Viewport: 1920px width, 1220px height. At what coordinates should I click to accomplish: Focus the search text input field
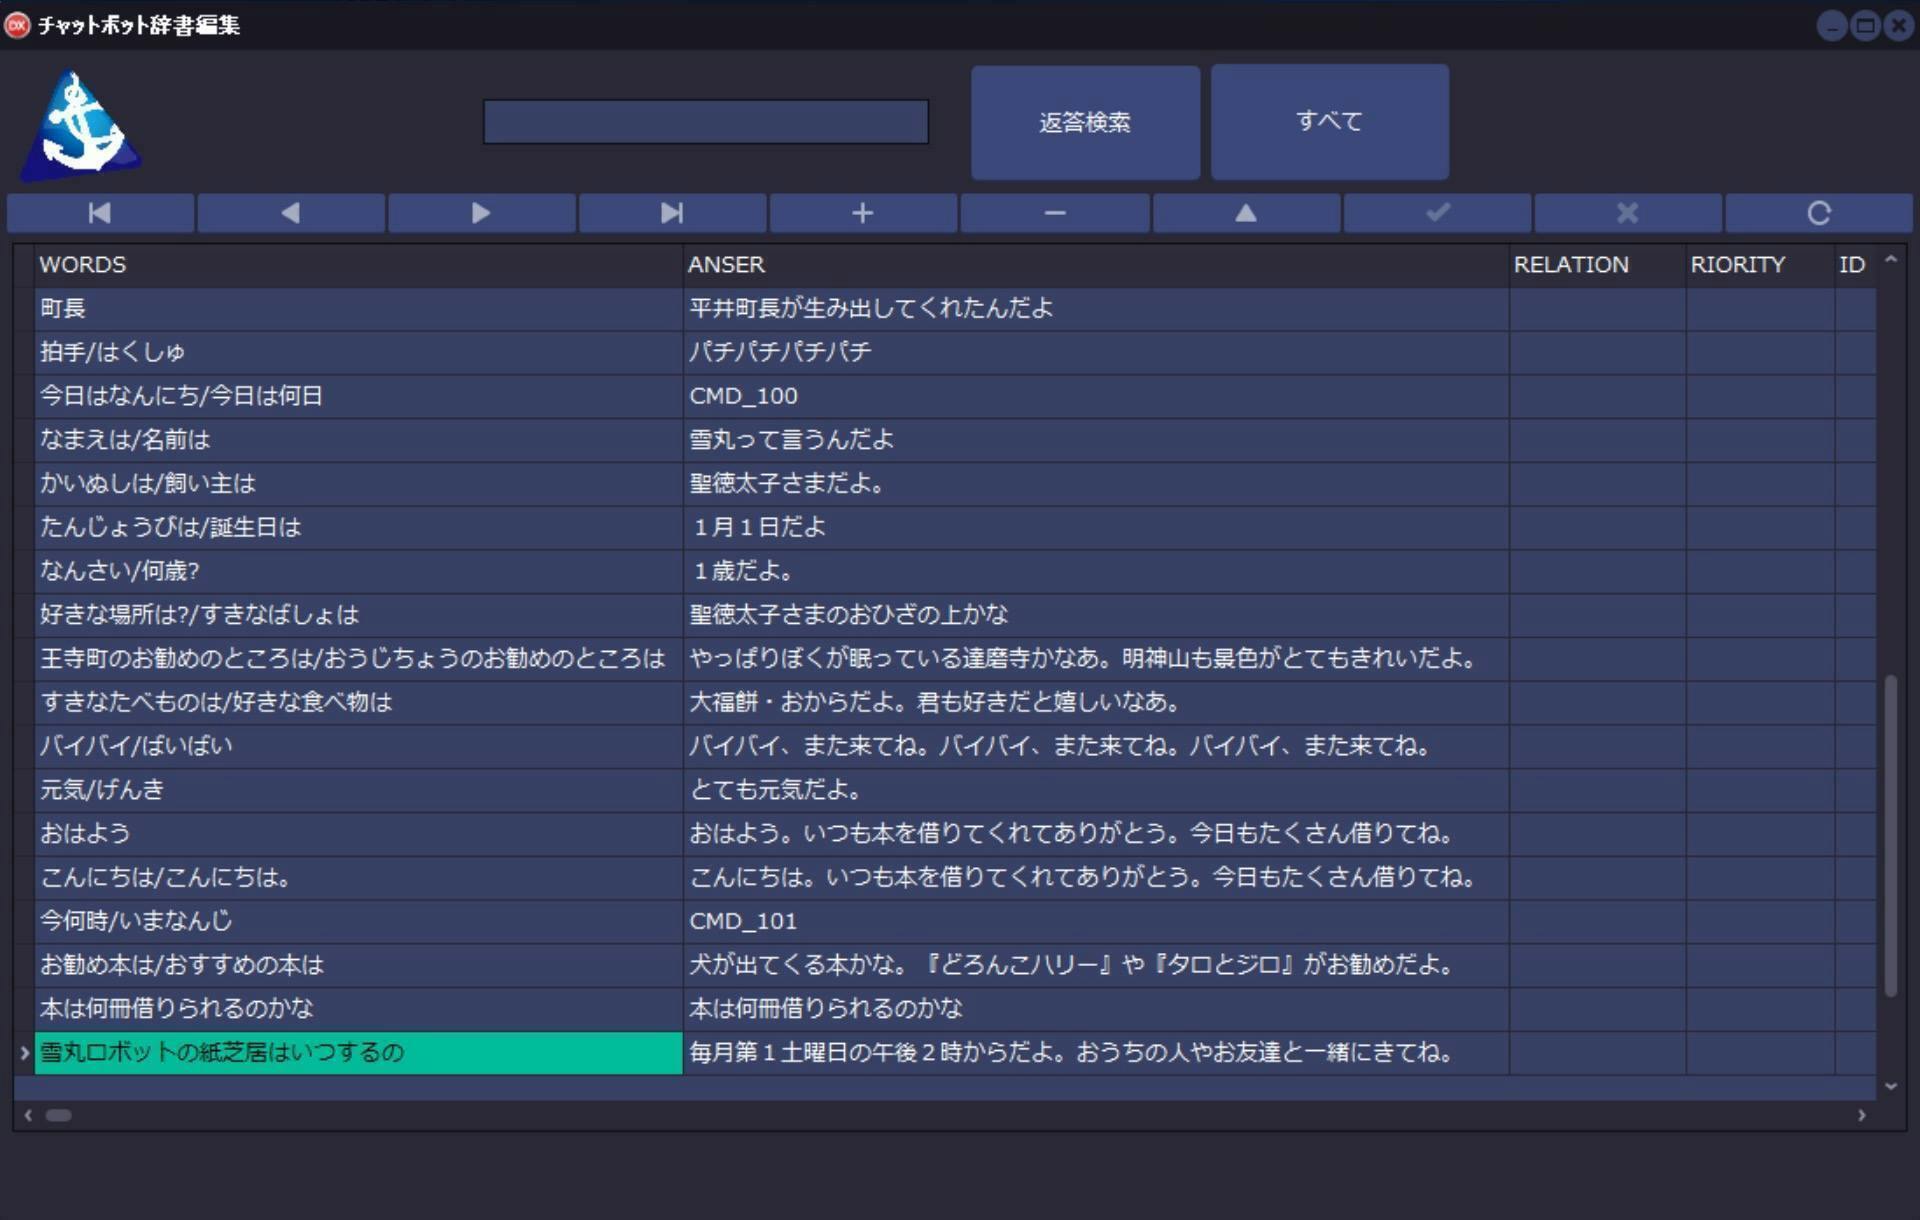tap(706, 122)
